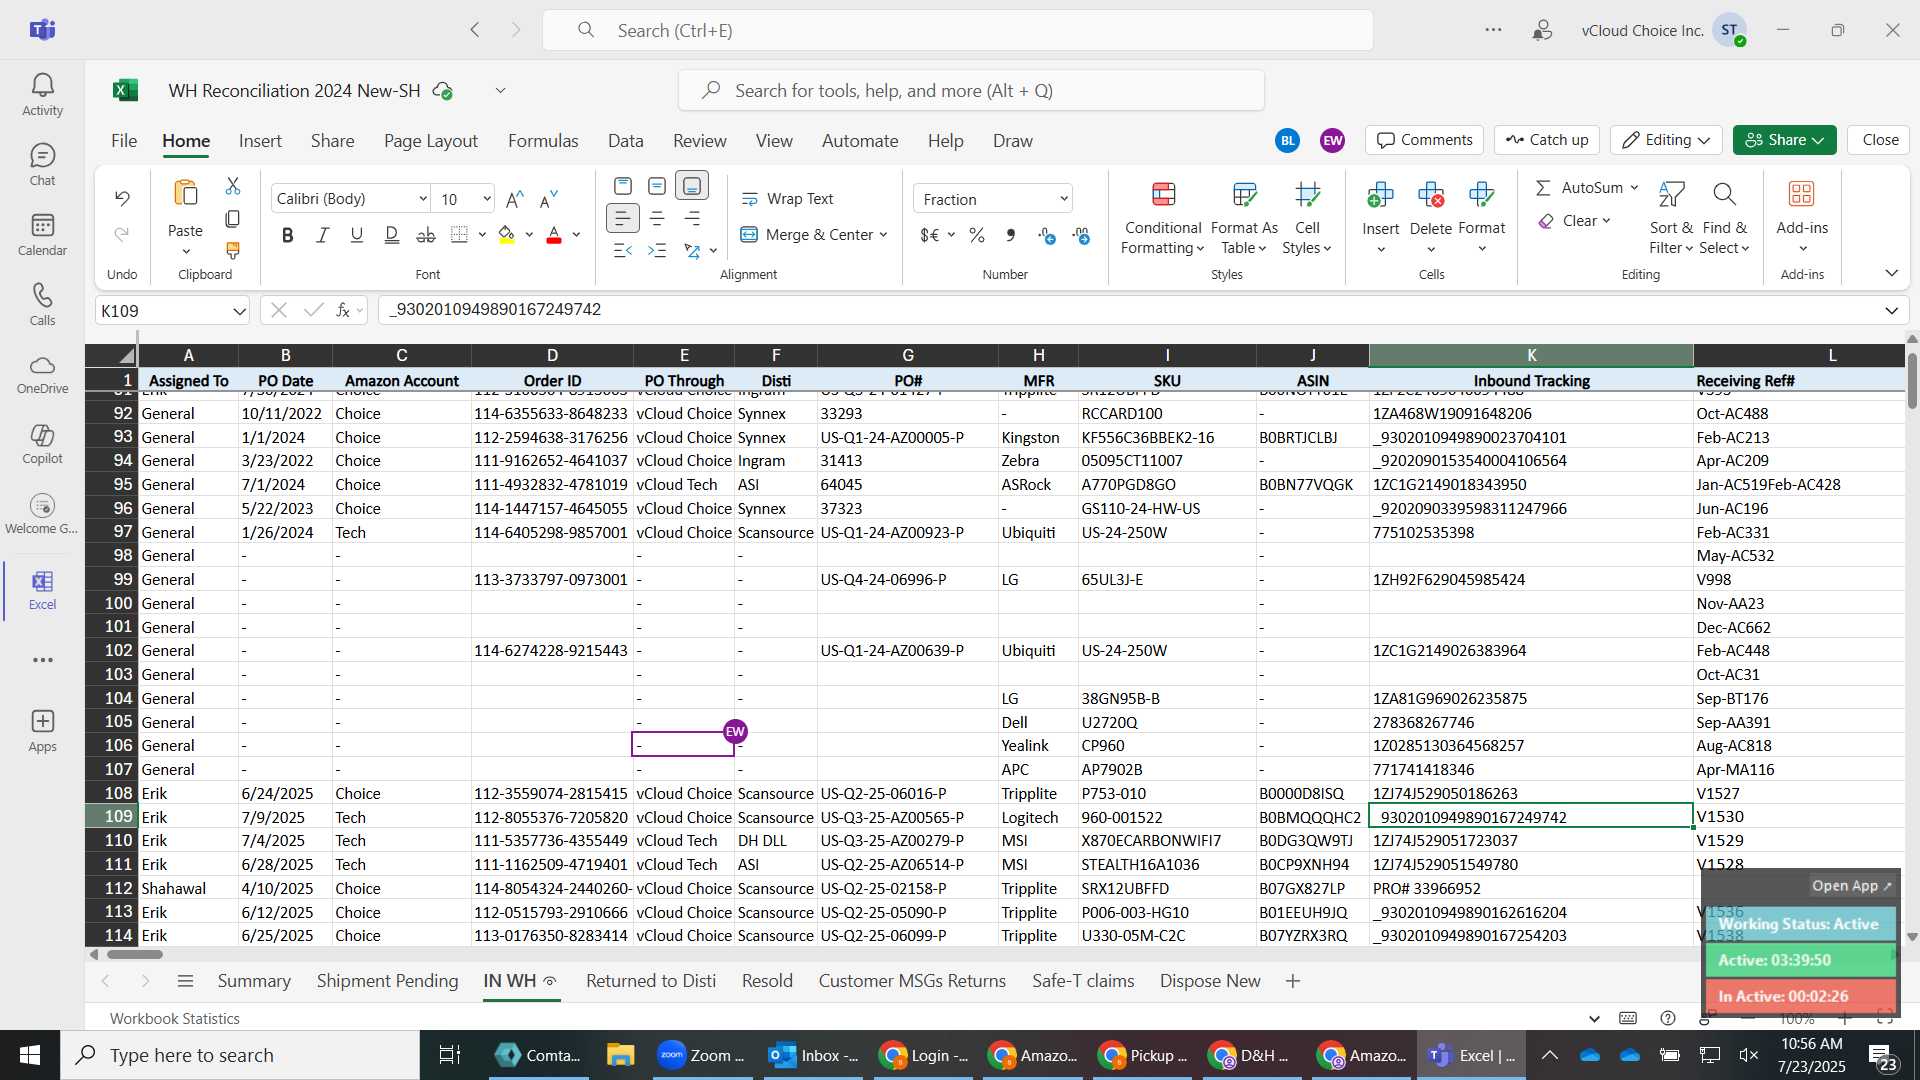Open Outlook Inbox in the taskbar

coord(813,1055)
